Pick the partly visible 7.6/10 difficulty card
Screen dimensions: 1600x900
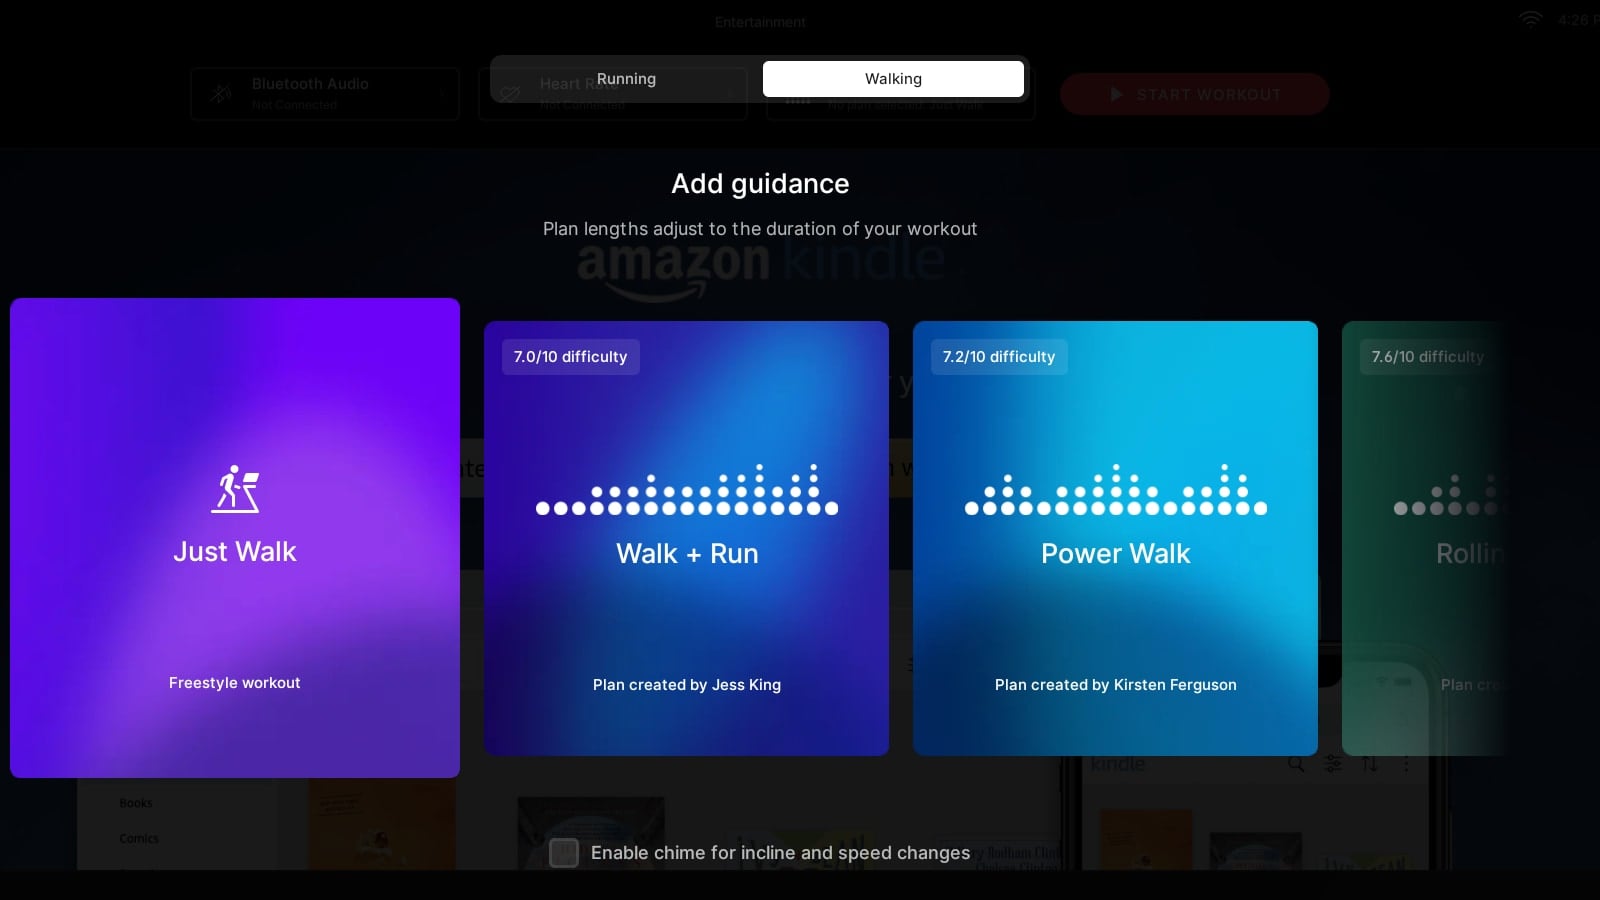(1425, 538)
